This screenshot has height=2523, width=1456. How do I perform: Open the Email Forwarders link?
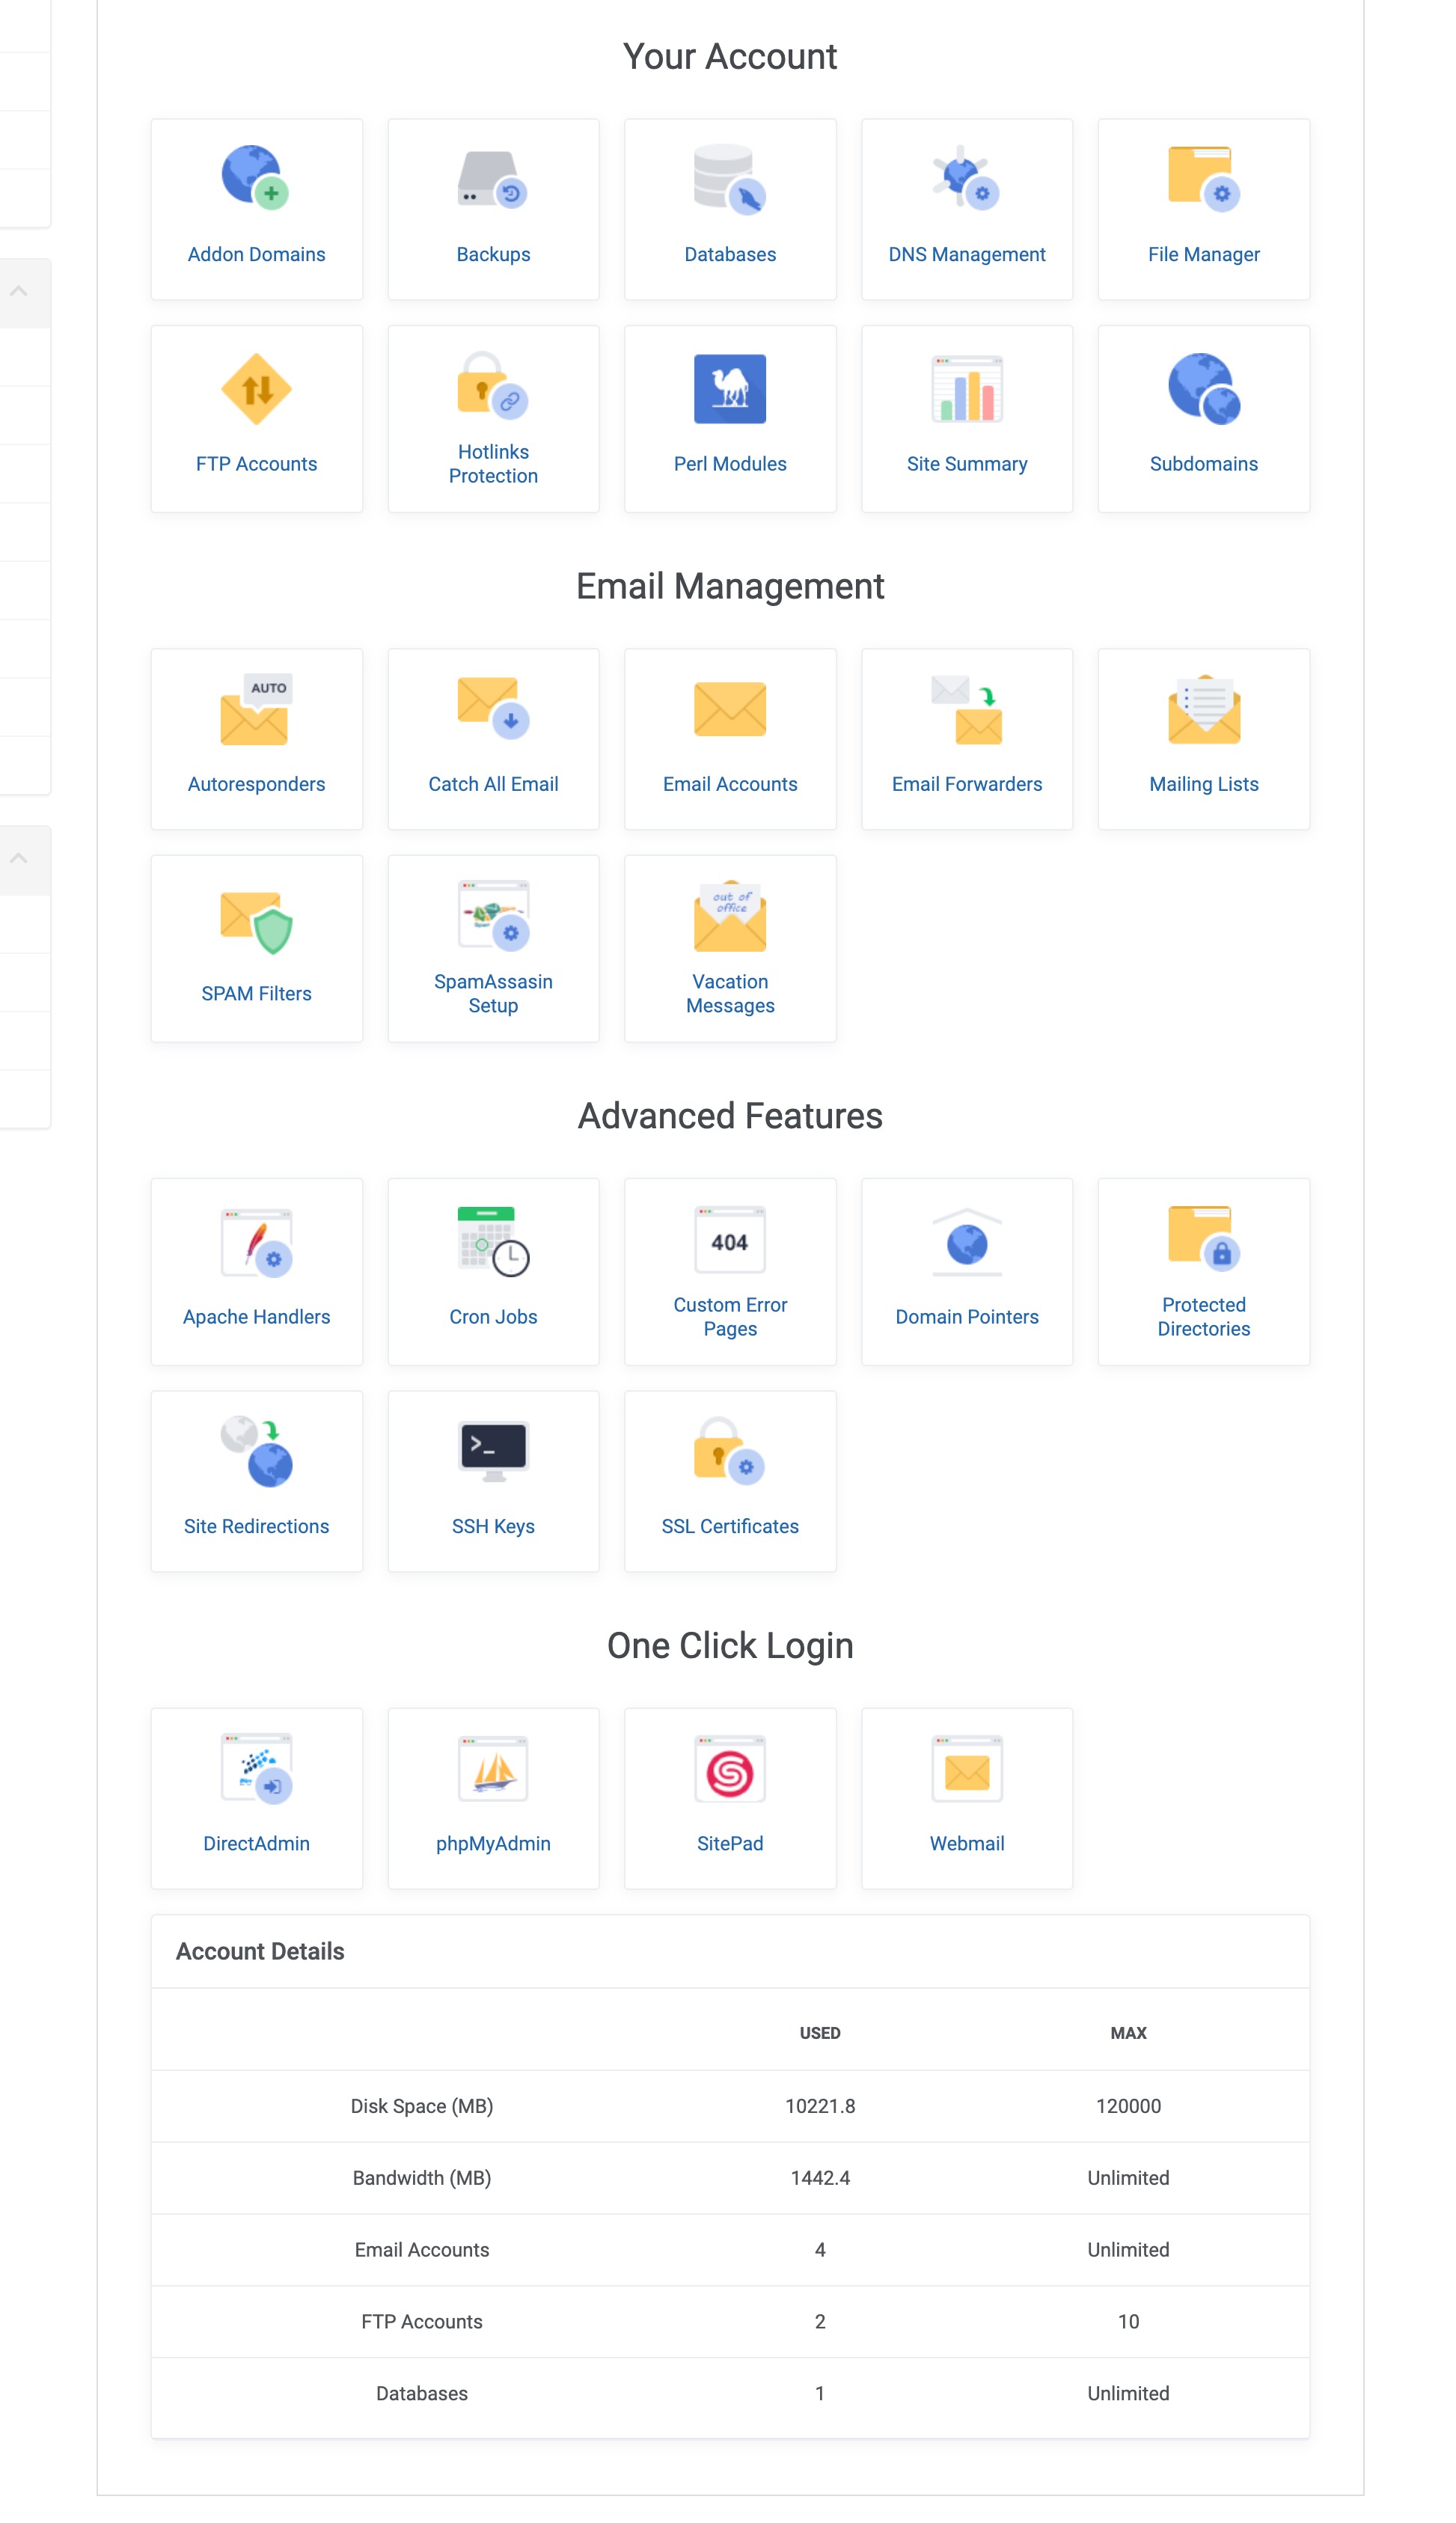click(x=966, y=784)
